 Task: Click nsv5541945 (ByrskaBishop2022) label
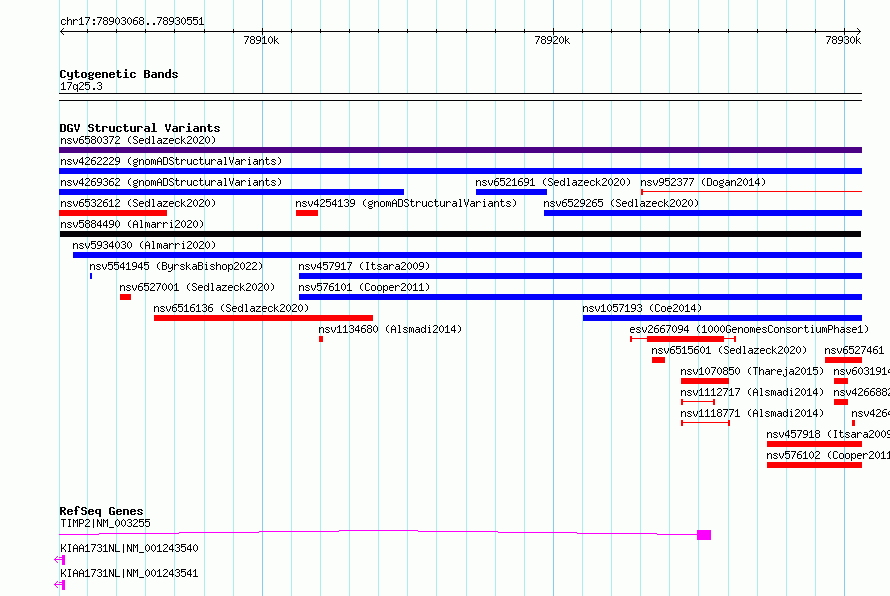[x=176, y=266]
